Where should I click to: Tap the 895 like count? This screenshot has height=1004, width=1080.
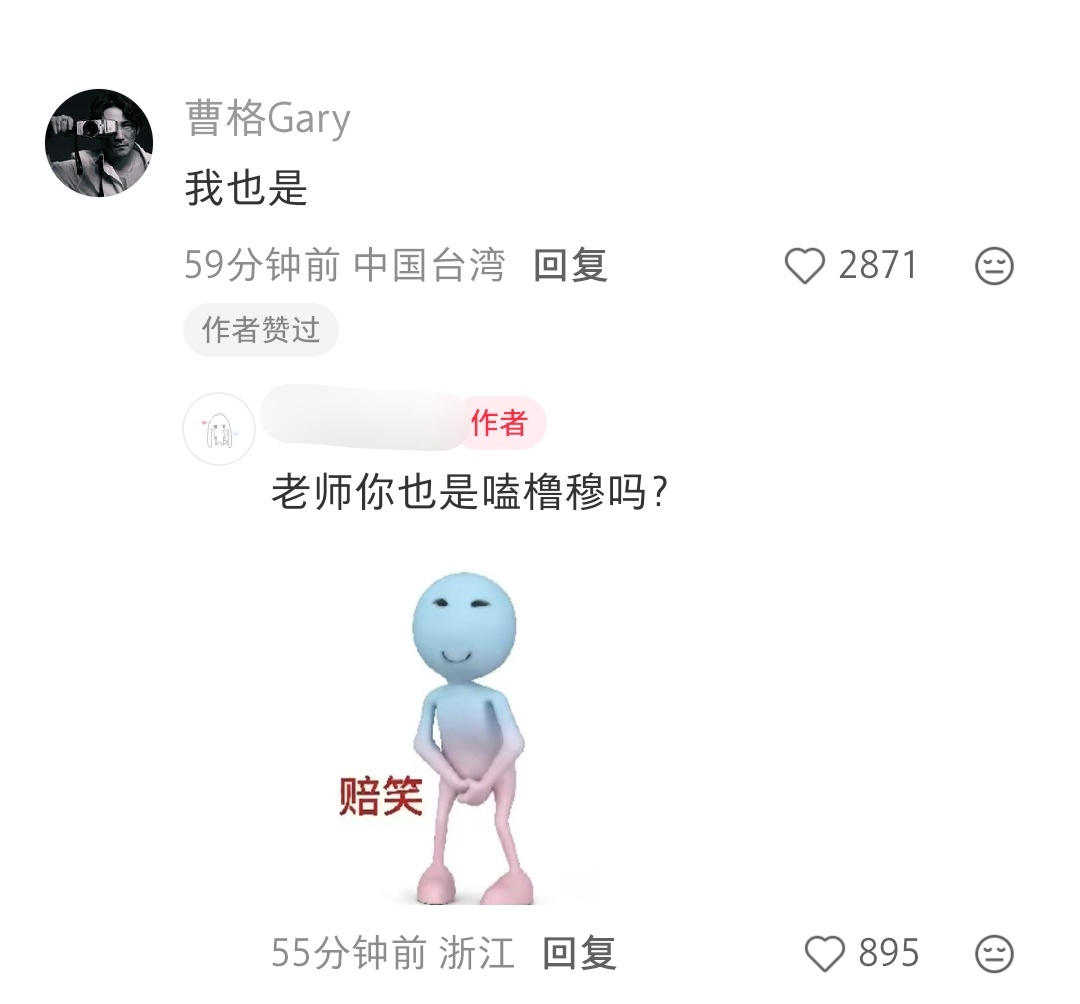click(889, 953)
